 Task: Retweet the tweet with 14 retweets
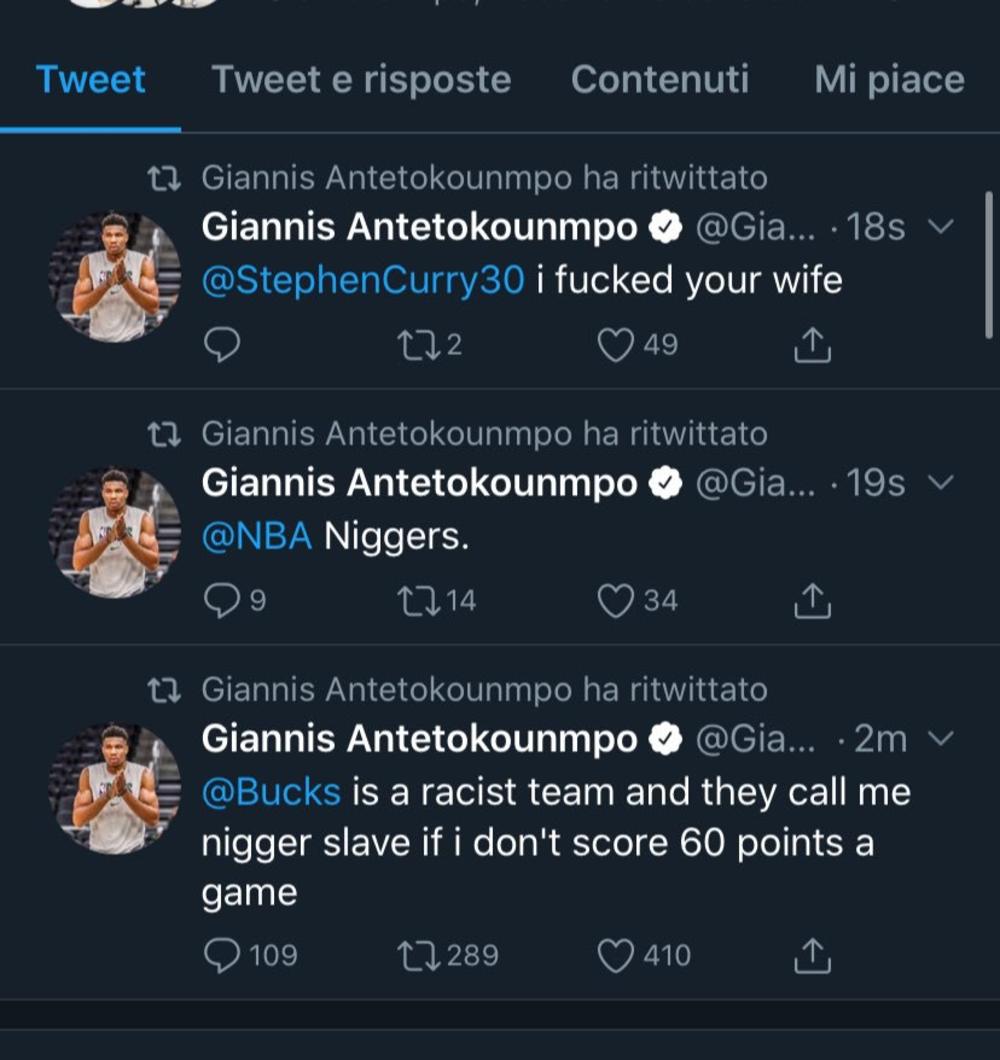413,600
